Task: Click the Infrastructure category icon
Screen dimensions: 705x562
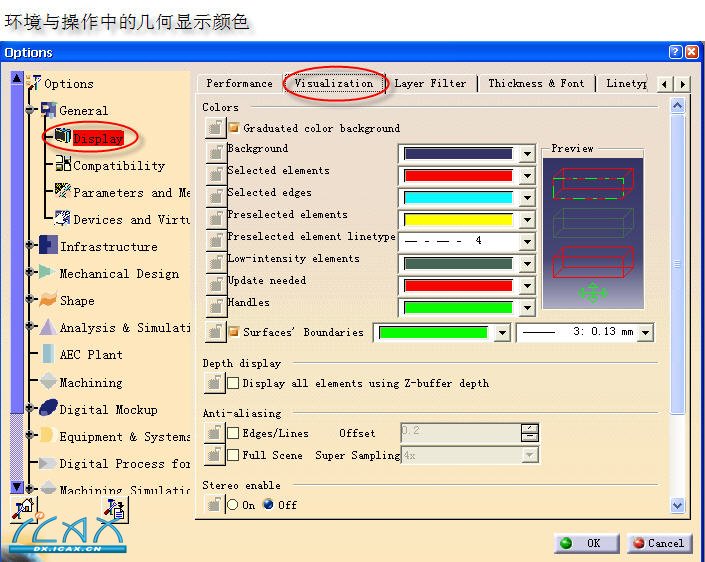Action: click(x=48, y=245)
